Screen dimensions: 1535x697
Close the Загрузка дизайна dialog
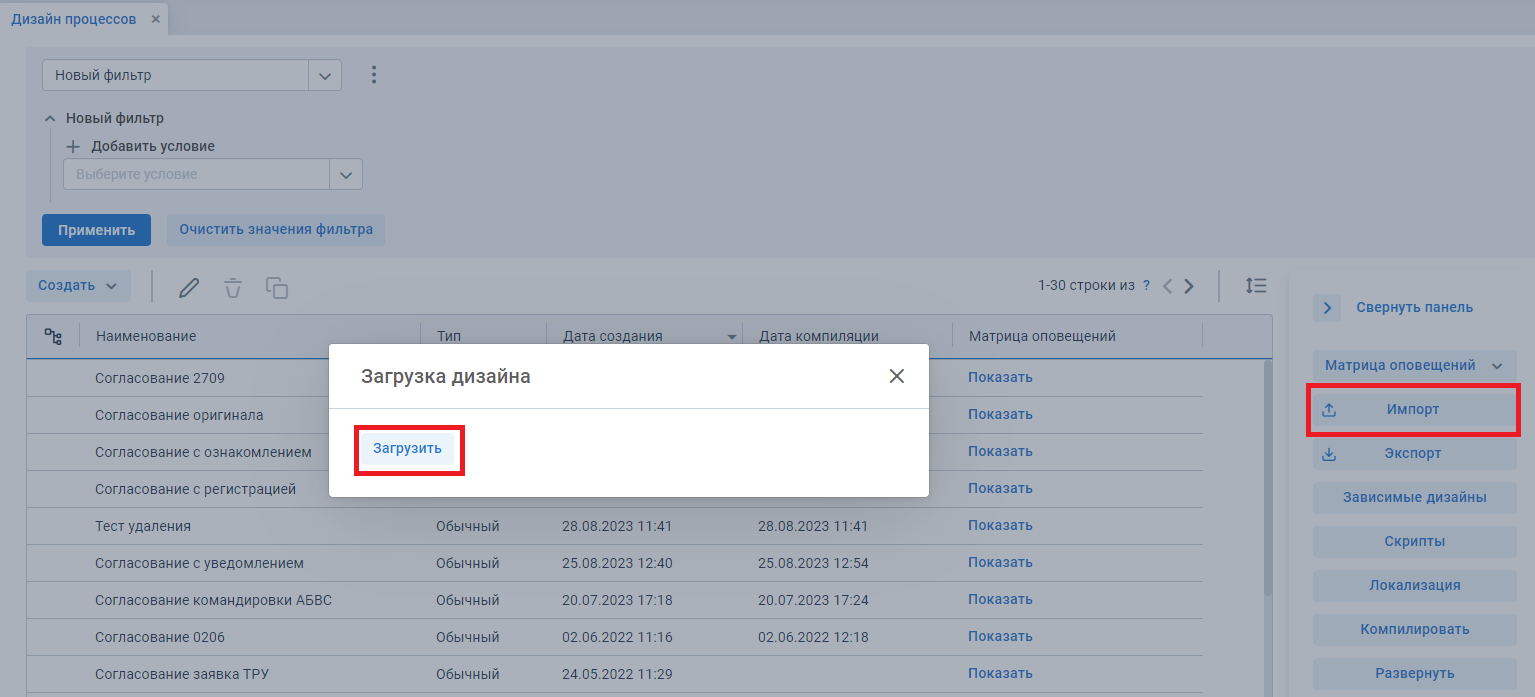click(x=897, y=376)
